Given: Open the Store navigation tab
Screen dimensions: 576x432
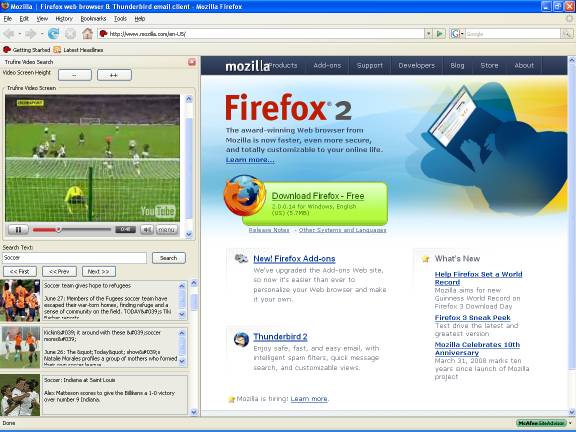Looking at the screenshot, I should (489, 65).
